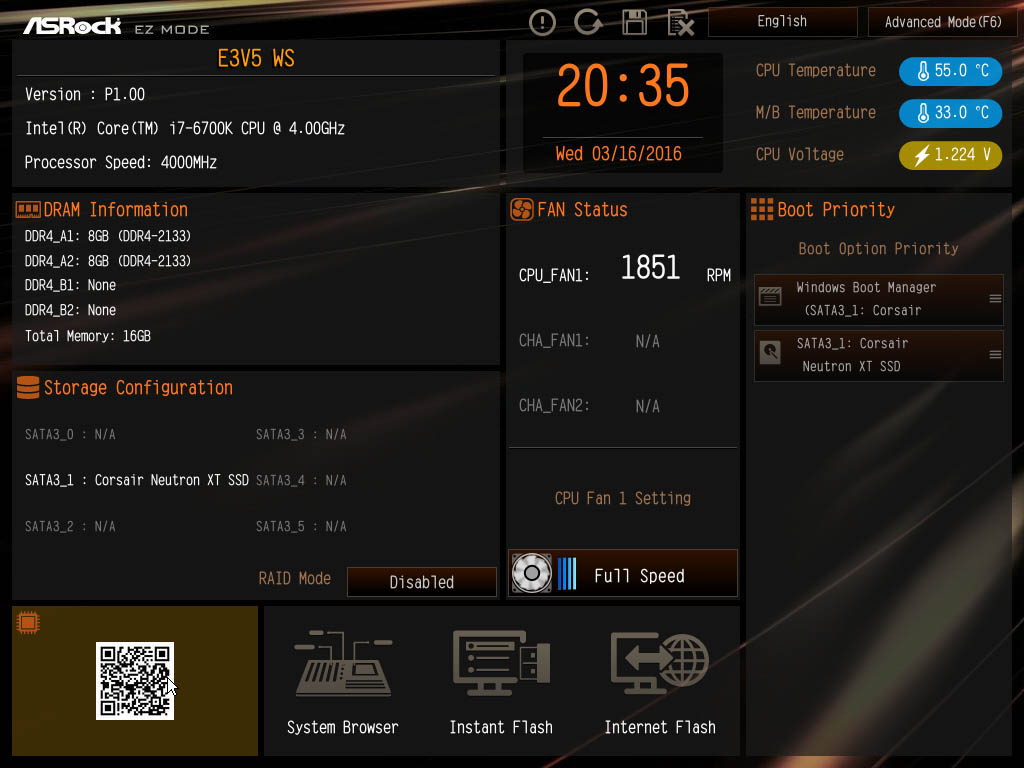Click the date Wed 03/16/2016
1024x768 pixels.
(618, 154)
